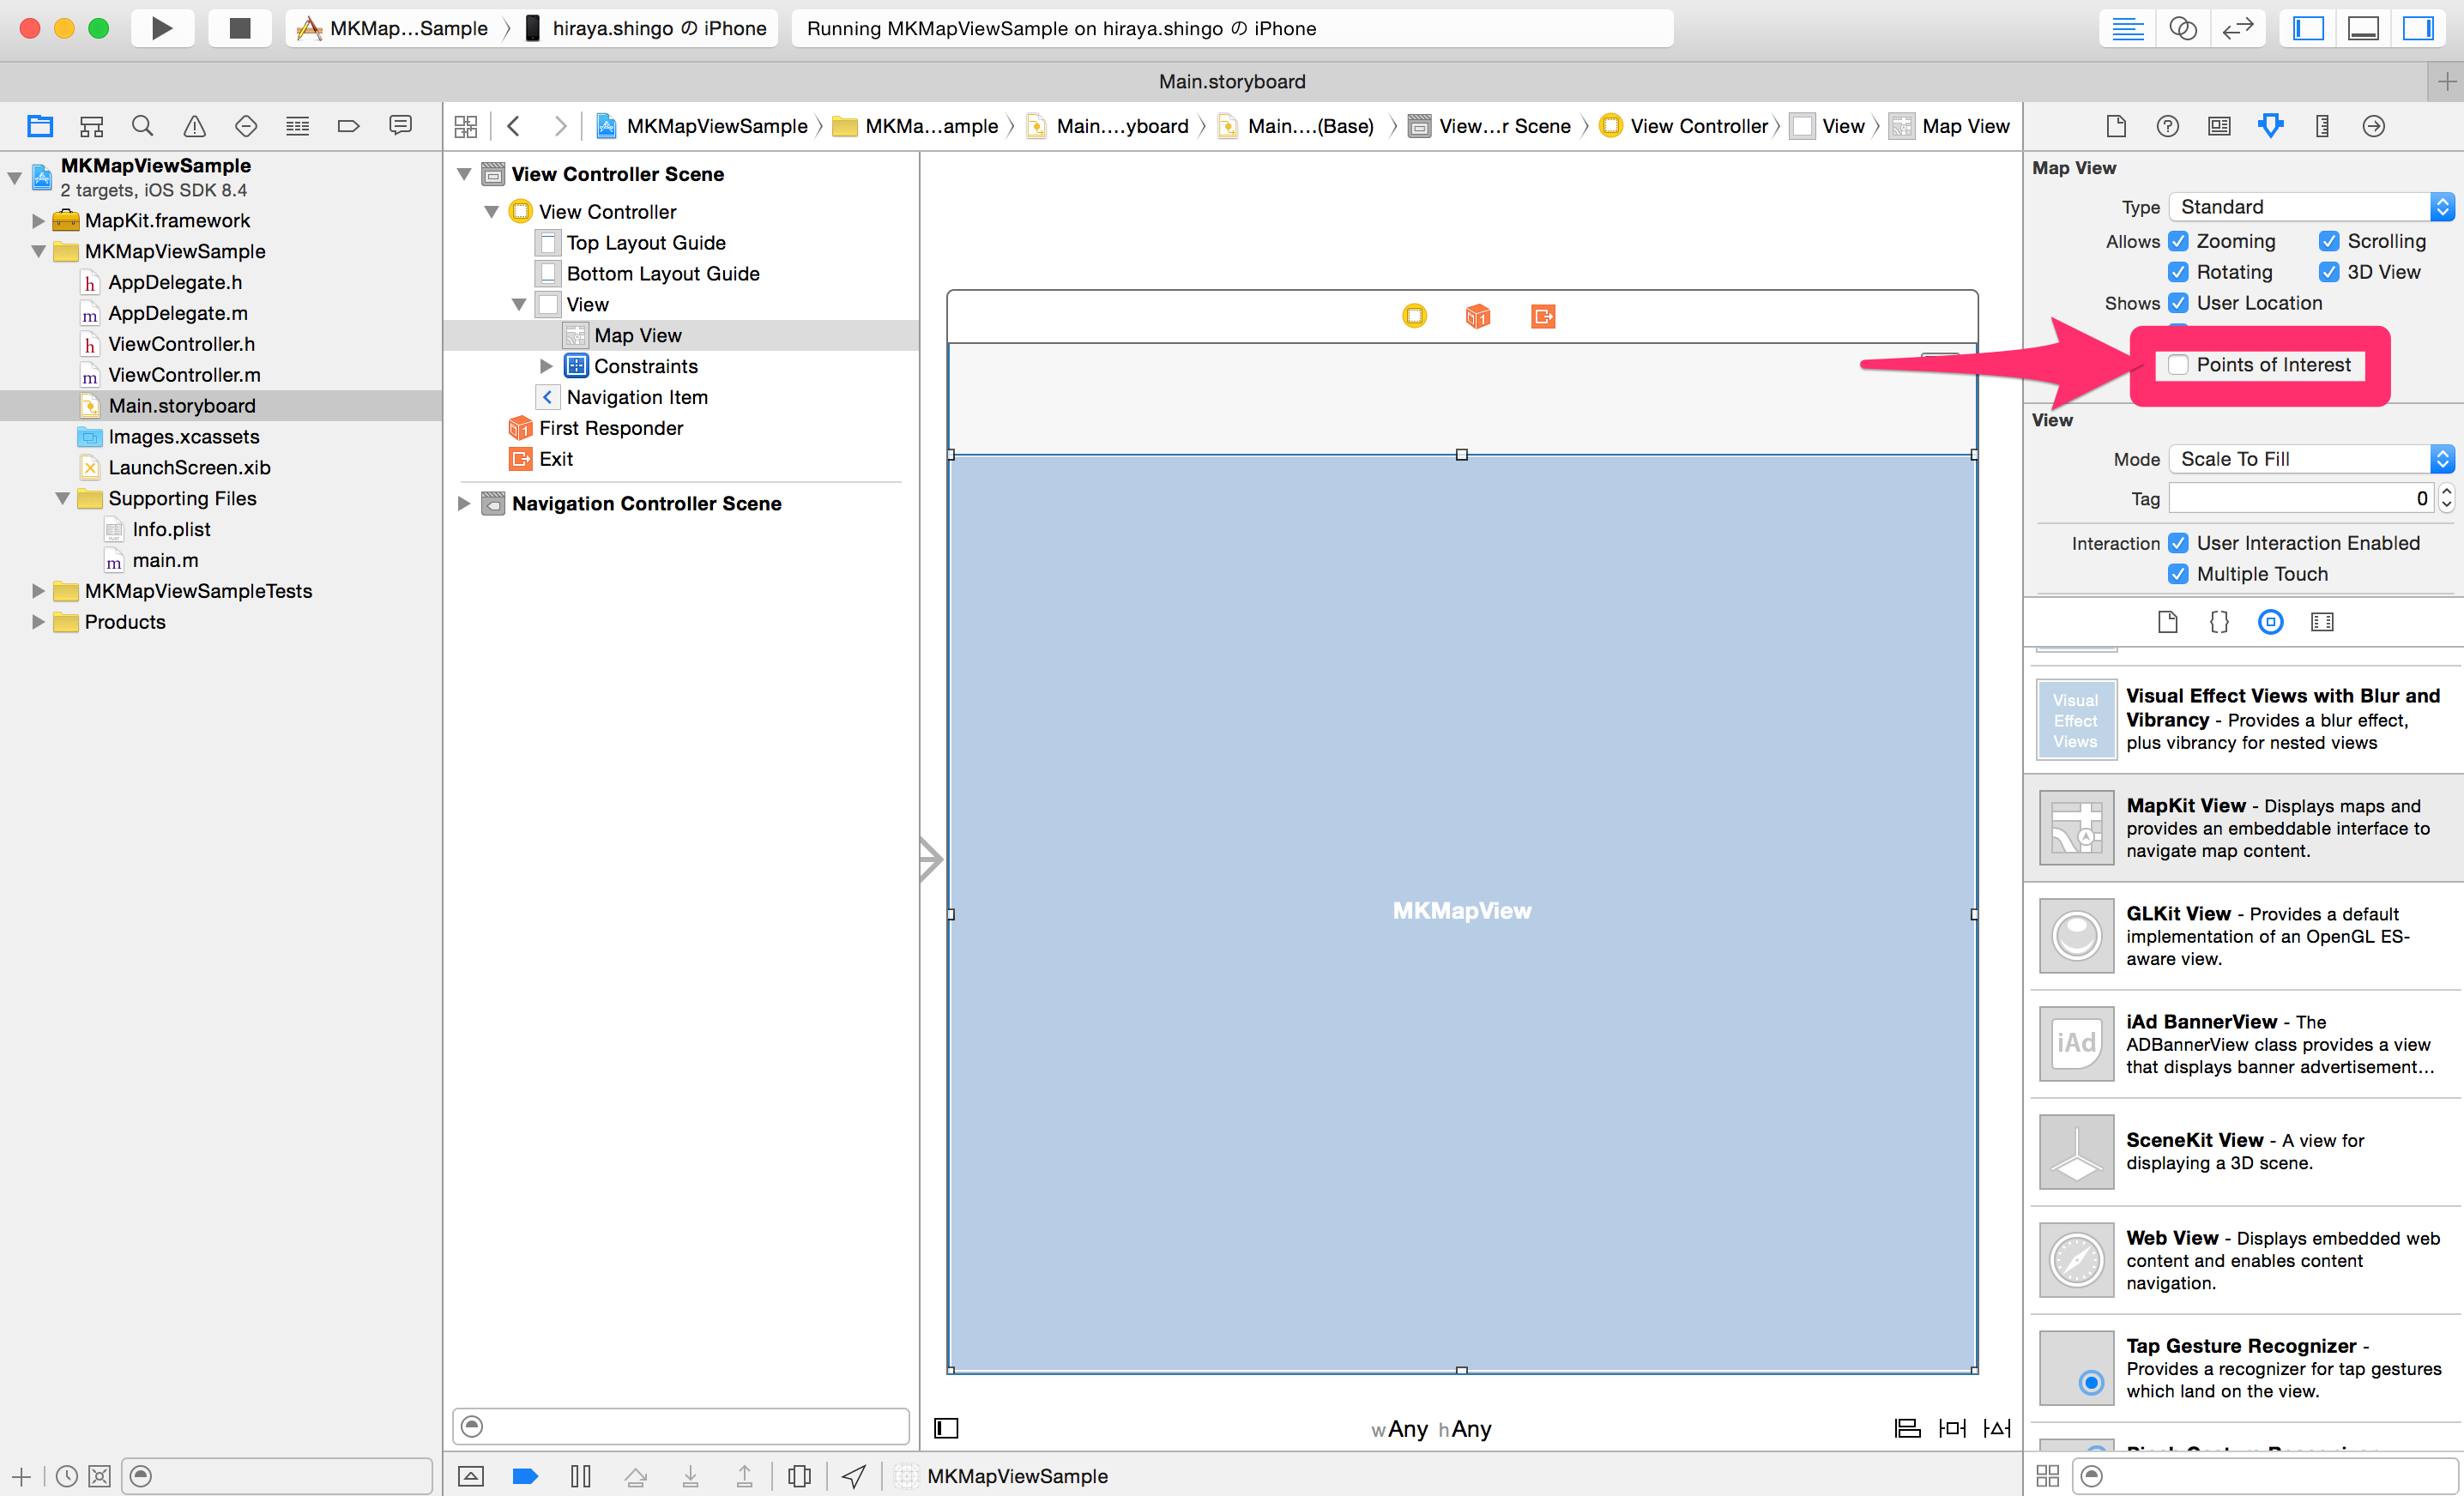Expand the MapKit.framework group
This screenshot has height=1496, width=2464.
pyautogui.click(x=38, y=220)
